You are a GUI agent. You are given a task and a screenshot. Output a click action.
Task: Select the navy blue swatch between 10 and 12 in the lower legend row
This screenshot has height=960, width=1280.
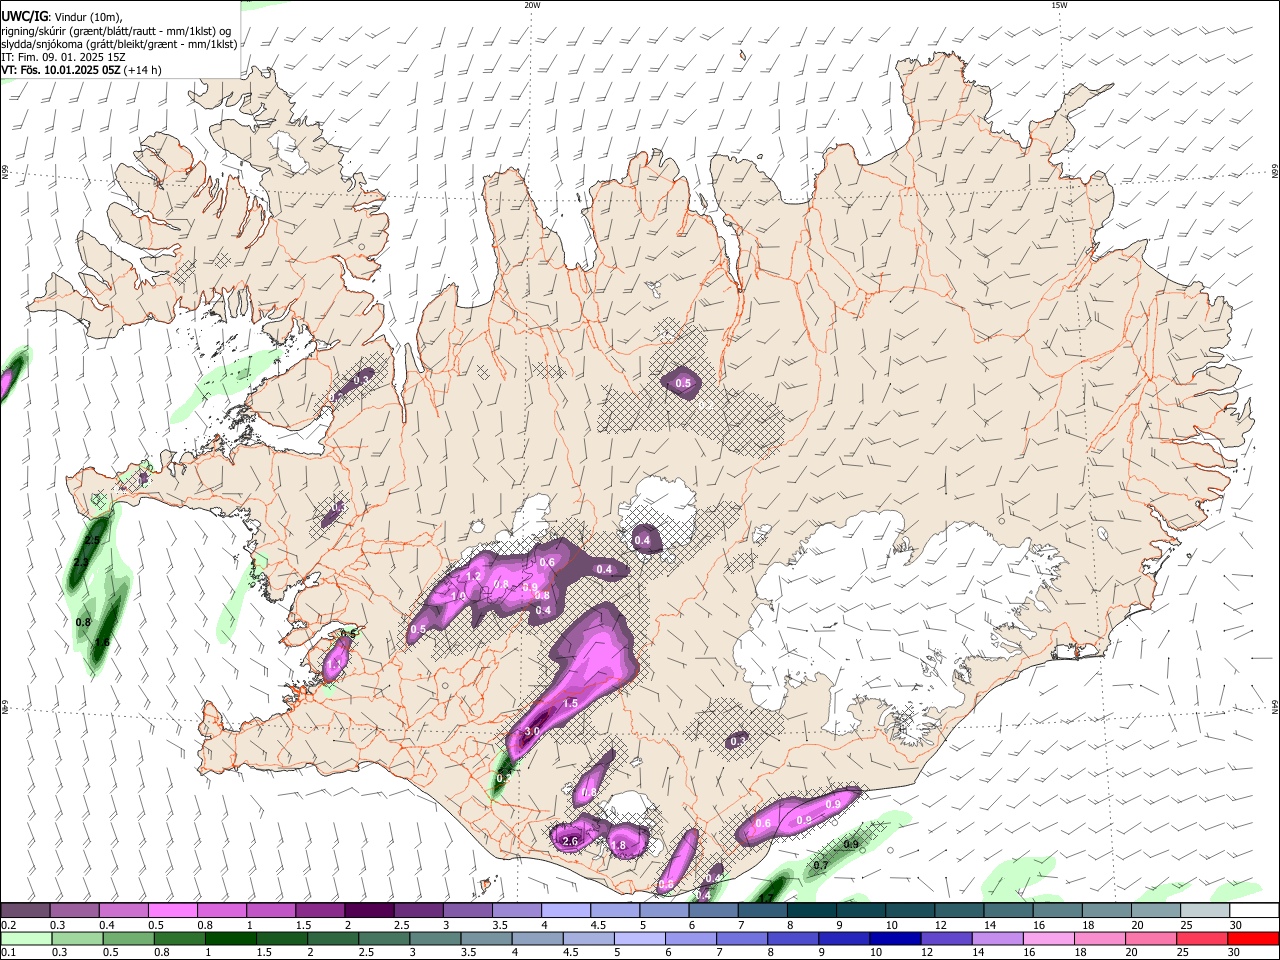coord(894,938)
